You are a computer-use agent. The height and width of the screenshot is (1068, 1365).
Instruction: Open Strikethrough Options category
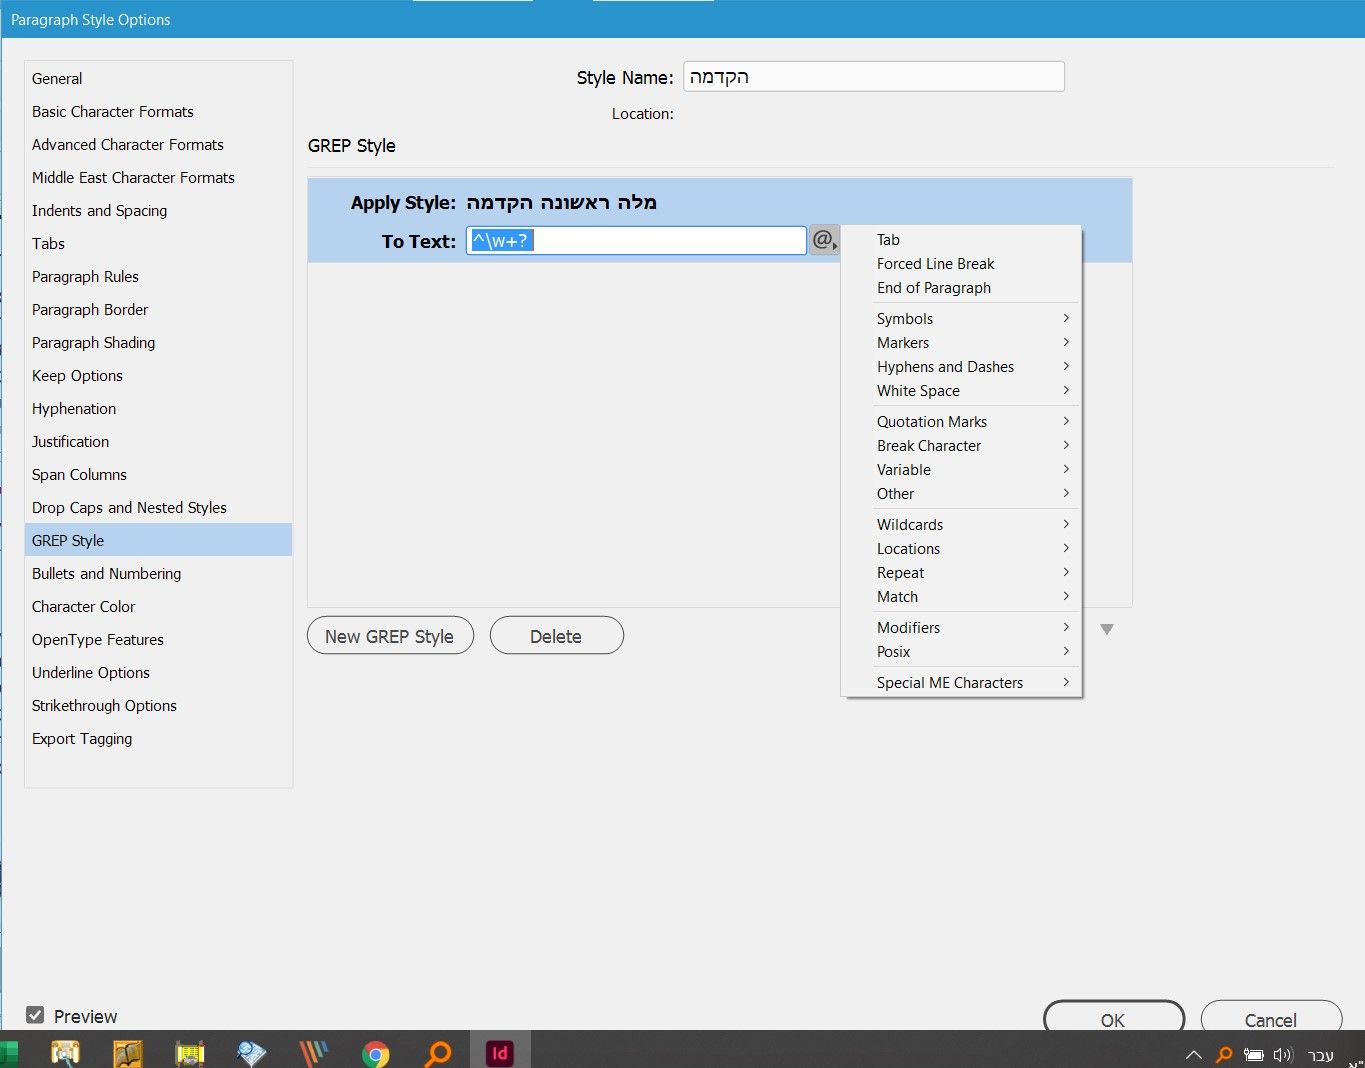(158, 706)
